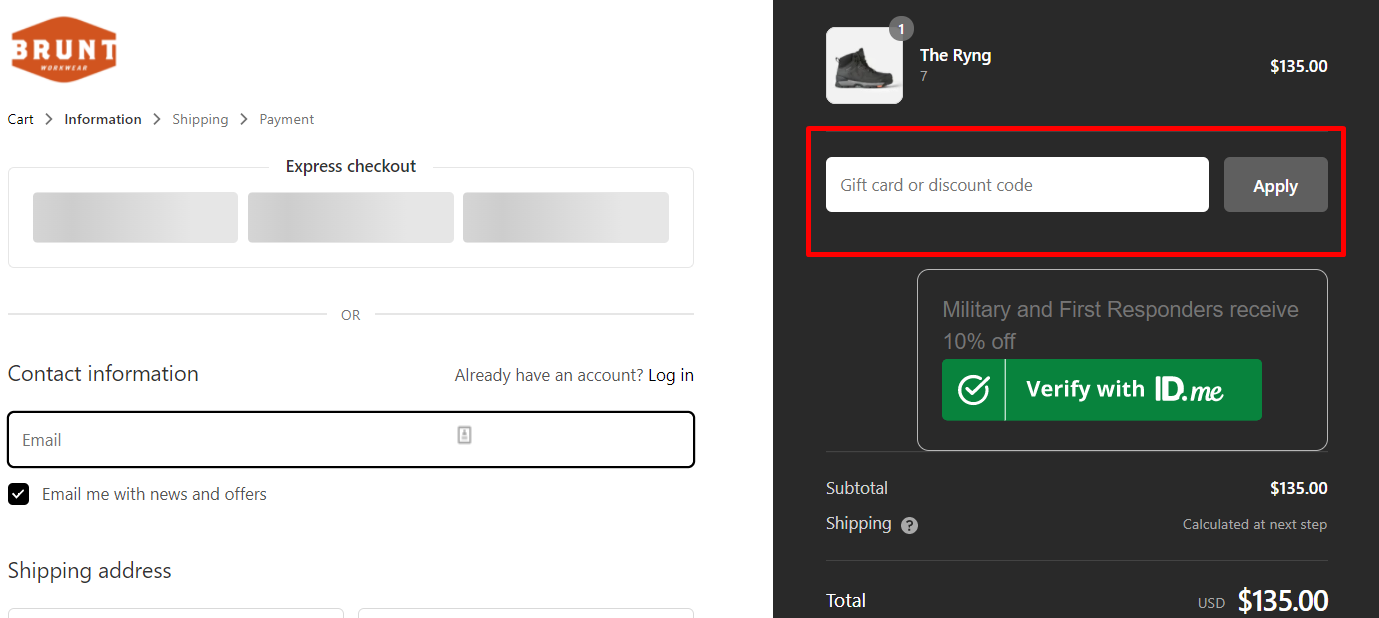Uncheck Email me with news and offers
The height and width of the screenshot is (618, 1379).
(x=19, y=494)
